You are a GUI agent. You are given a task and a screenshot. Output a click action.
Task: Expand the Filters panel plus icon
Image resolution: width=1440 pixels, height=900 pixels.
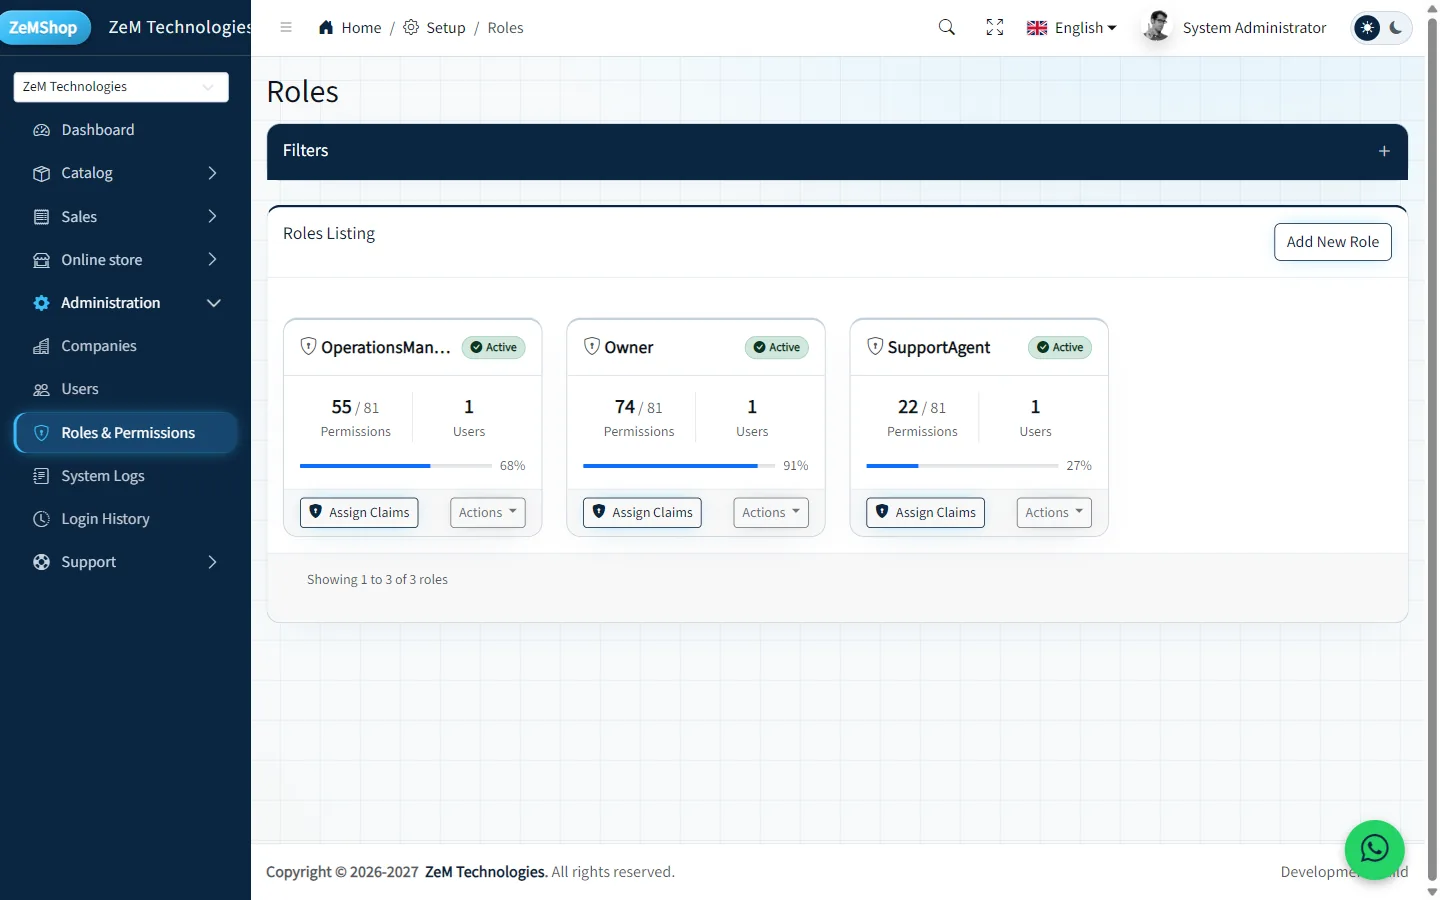click(x=1384, y=151)
